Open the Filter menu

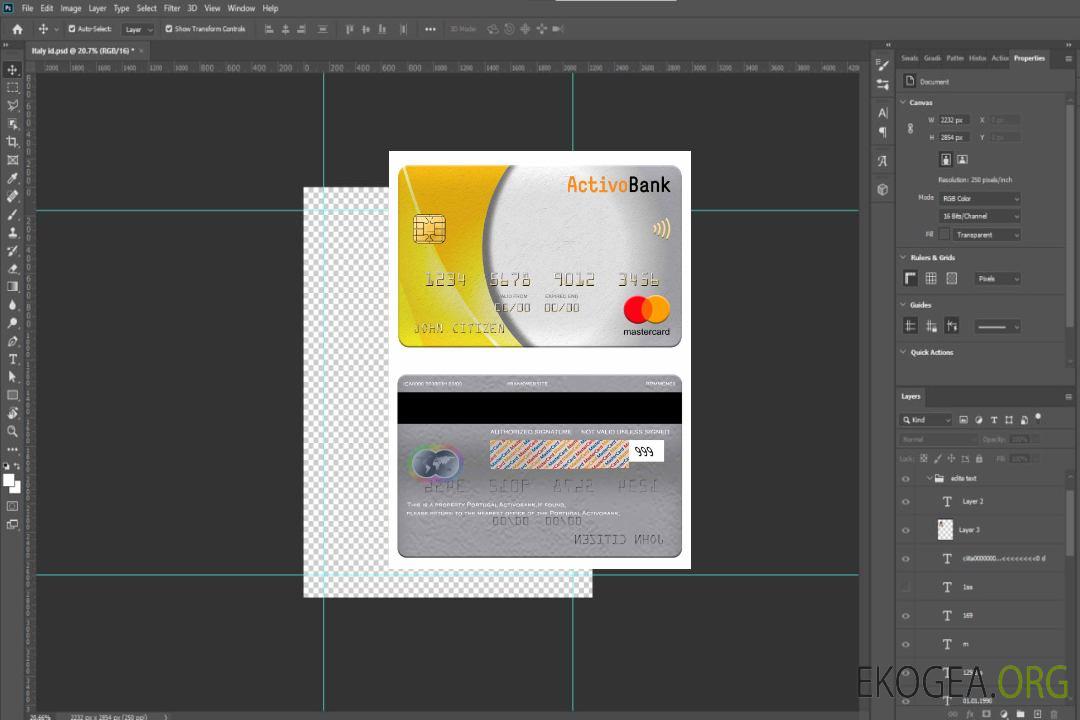[172, 8]
